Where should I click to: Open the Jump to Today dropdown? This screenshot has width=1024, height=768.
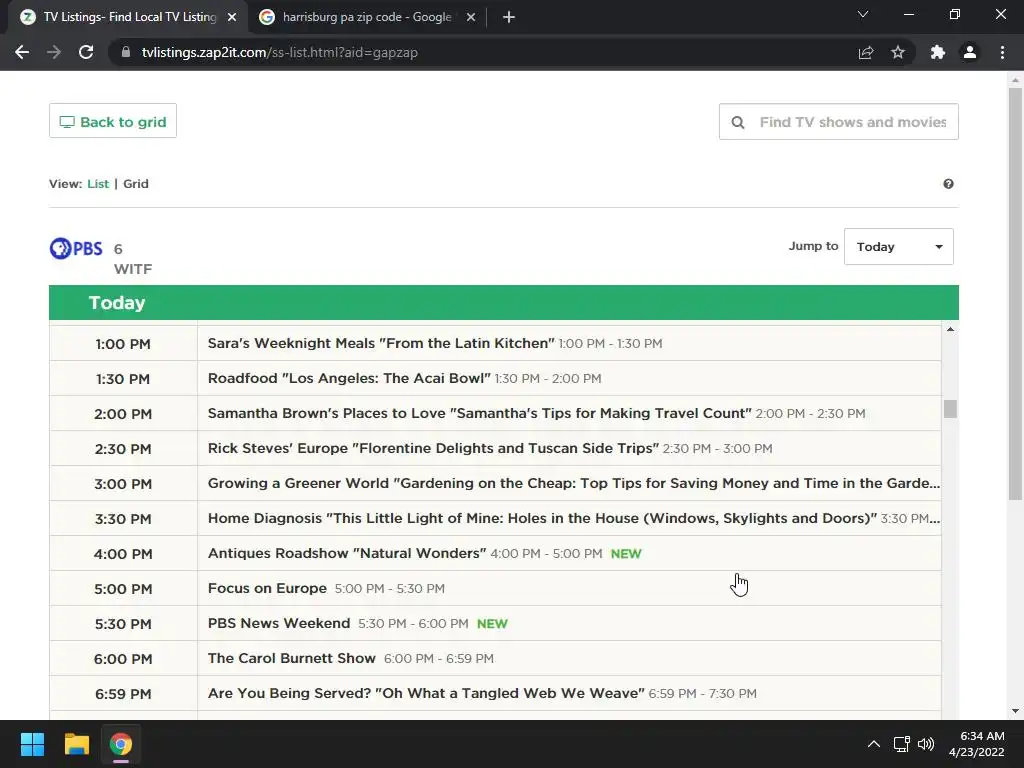(899, 247)
